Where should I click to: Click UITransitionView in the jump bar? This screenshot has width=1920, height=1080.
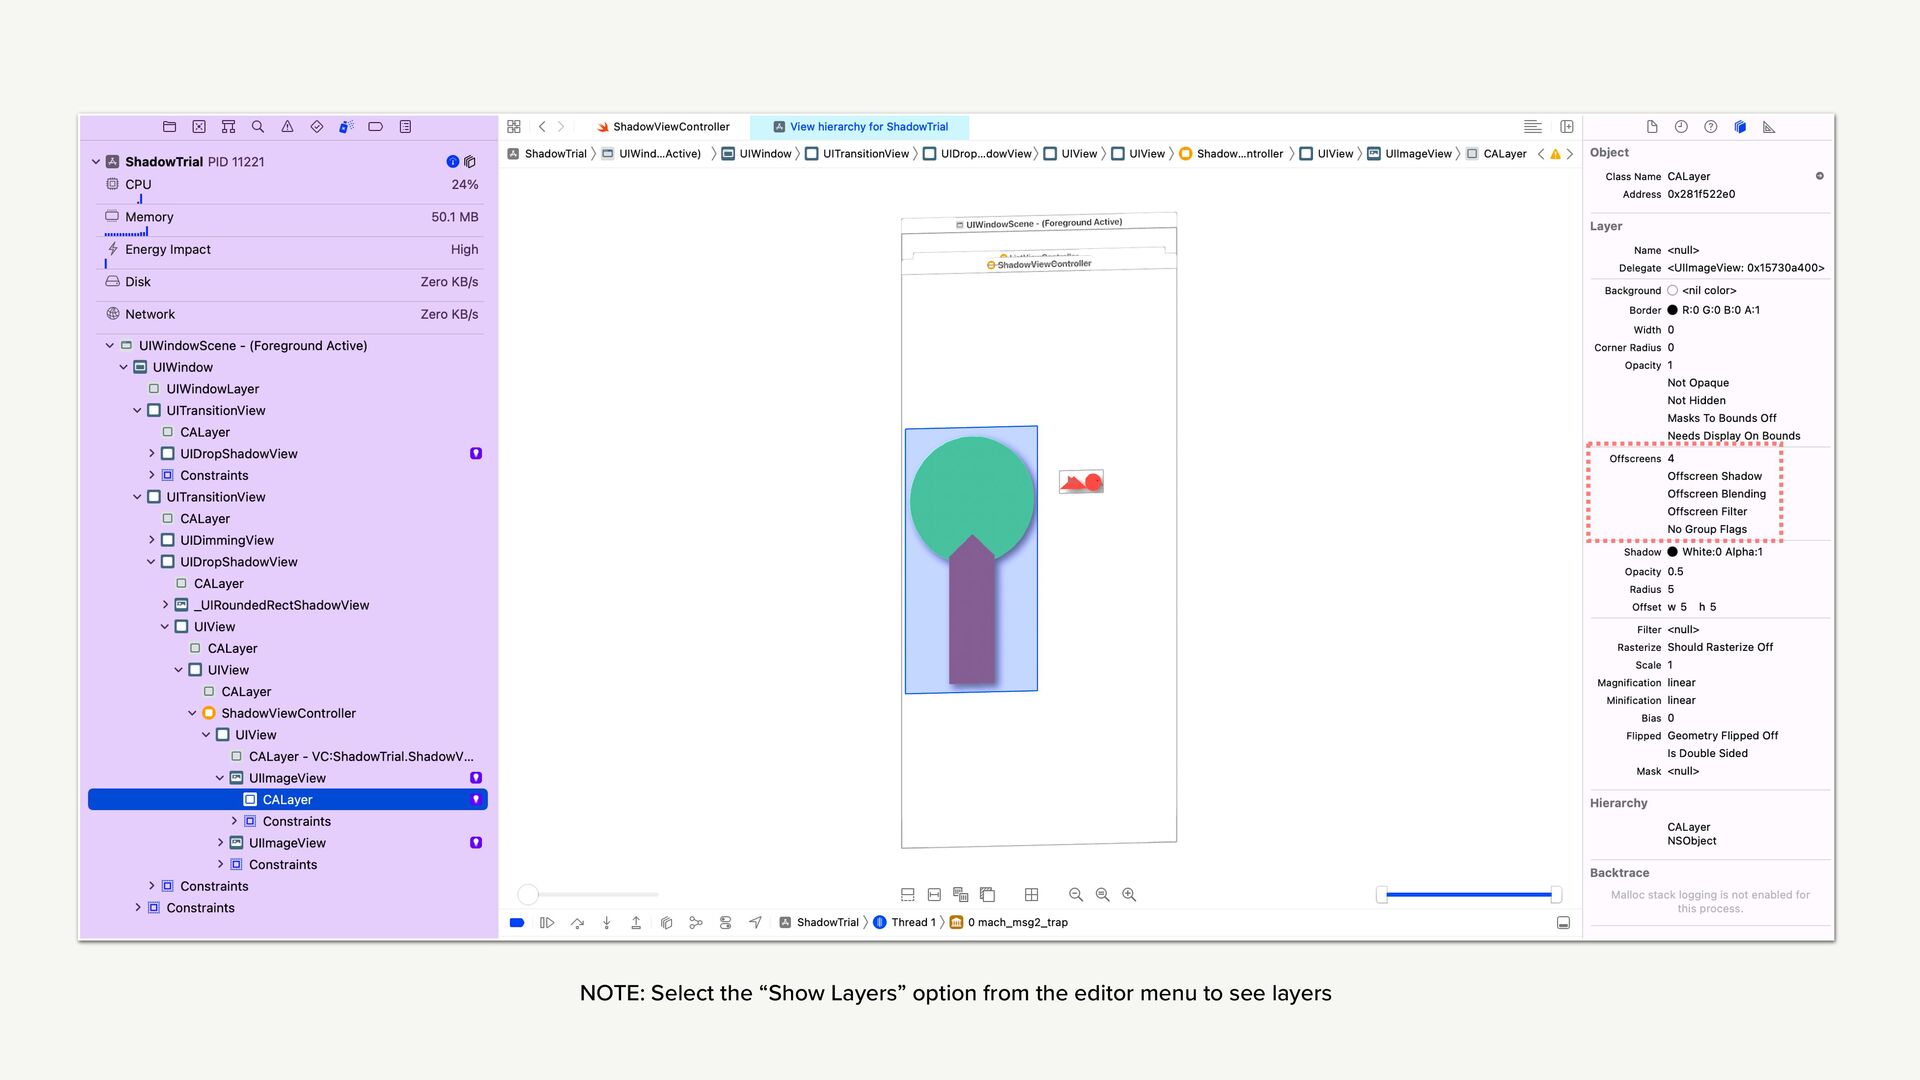(x=857, y=154)
